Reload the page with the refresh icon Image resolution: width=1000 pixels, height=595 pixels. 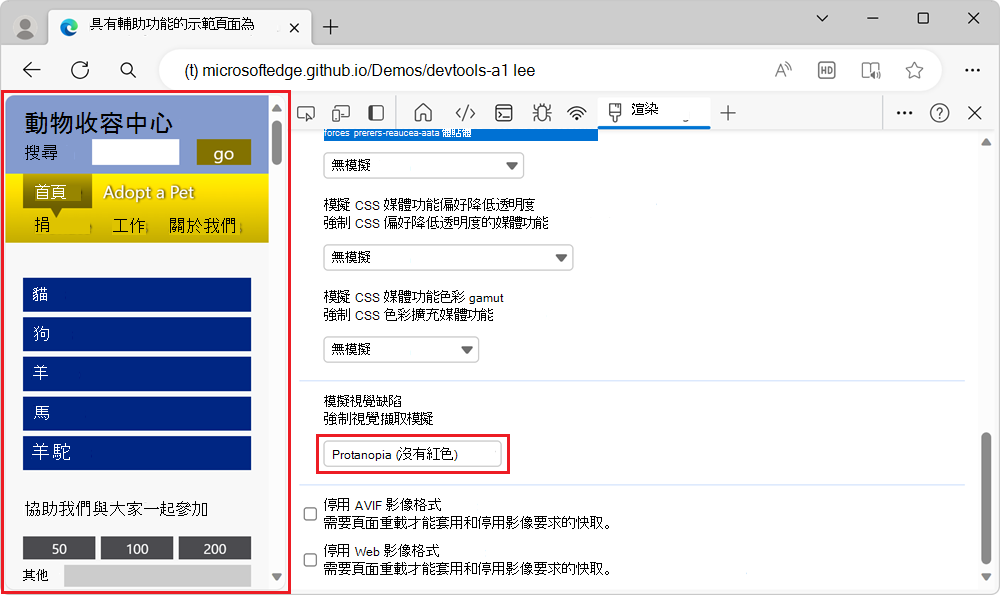[x=80, y=70]
